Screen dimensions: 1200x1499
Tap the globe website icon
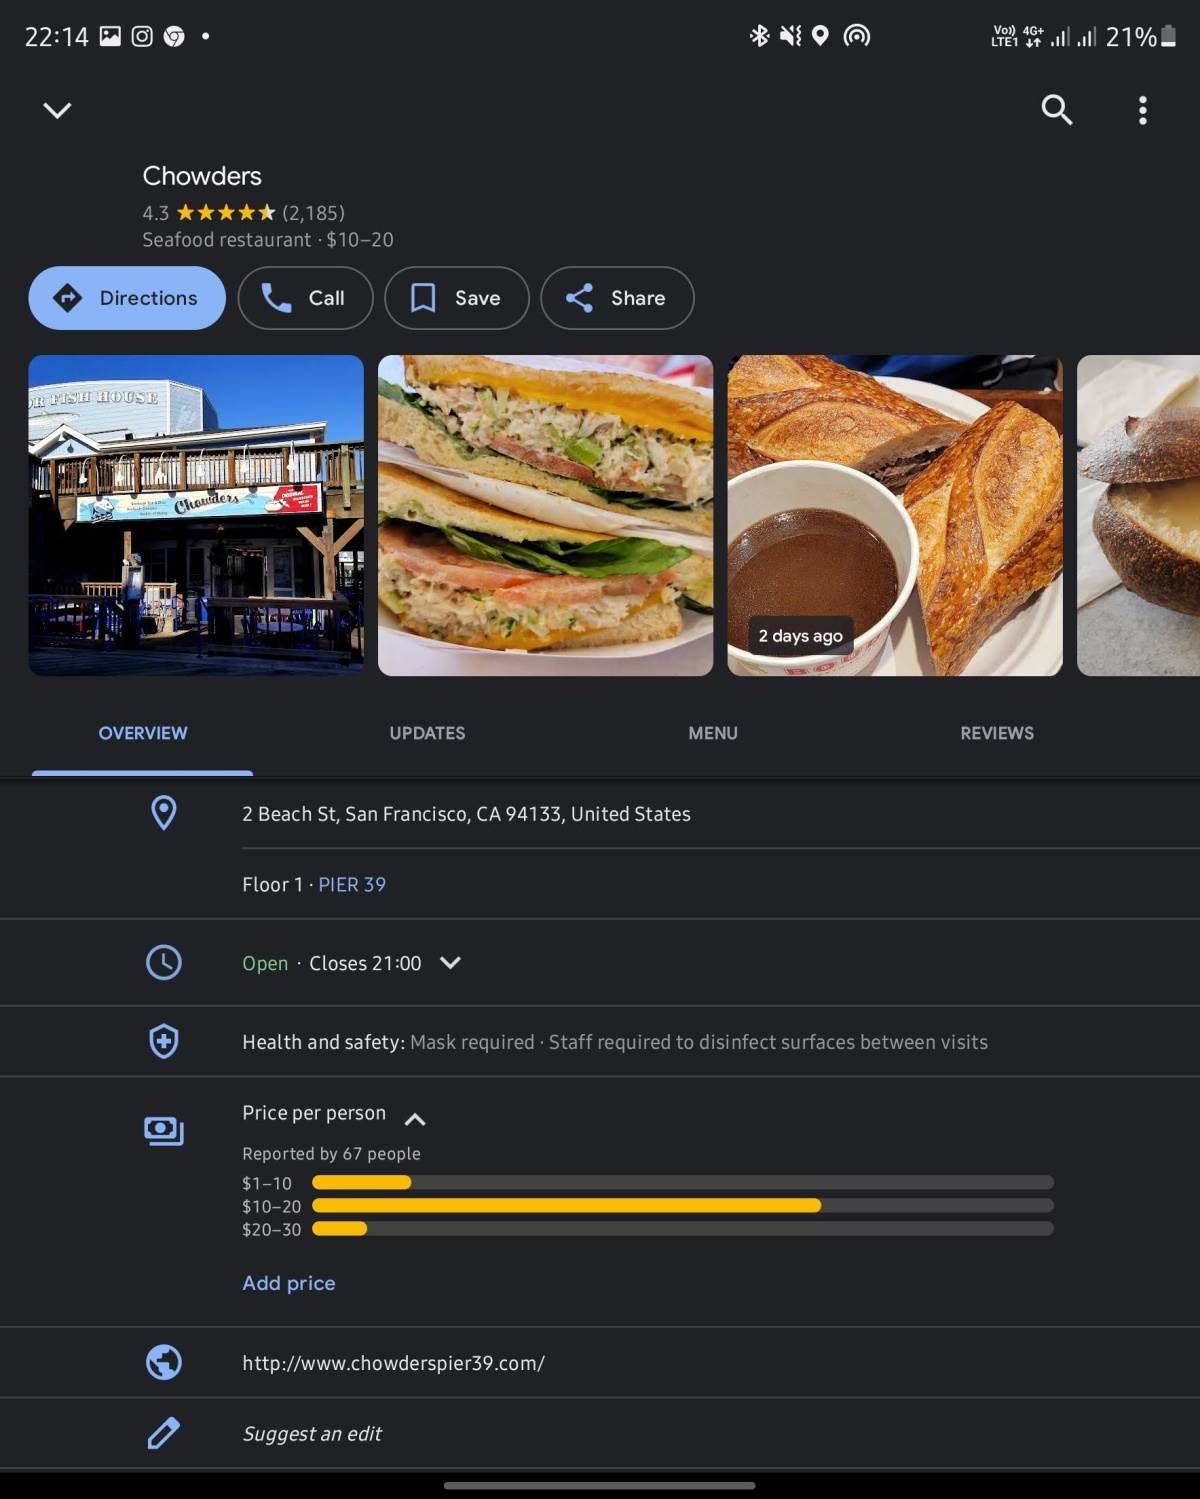click(x=164, y=1362)
